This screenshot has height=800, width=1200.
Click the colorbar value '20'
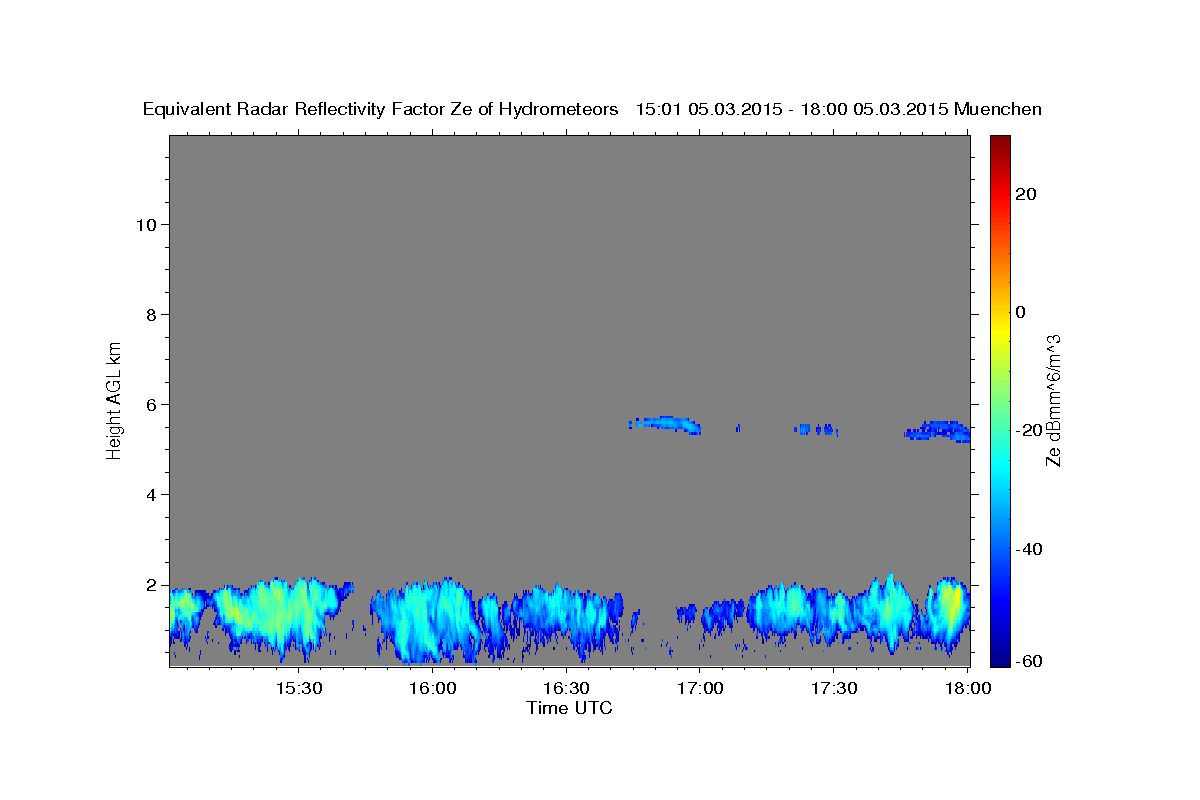pyautogui.click(x=1026, y=194)
